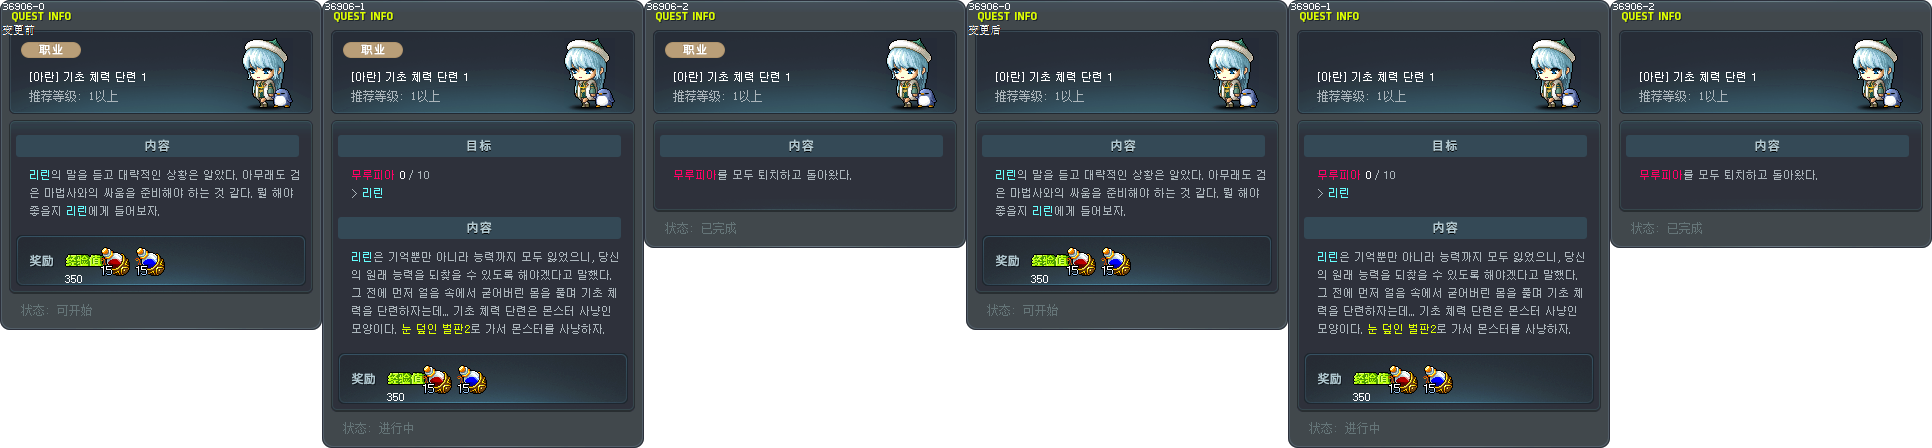The image size is (1932, 448).
Task: Select the 目标 header in the 进行中 panel without 职业 badge
Action: (1445, 146)
